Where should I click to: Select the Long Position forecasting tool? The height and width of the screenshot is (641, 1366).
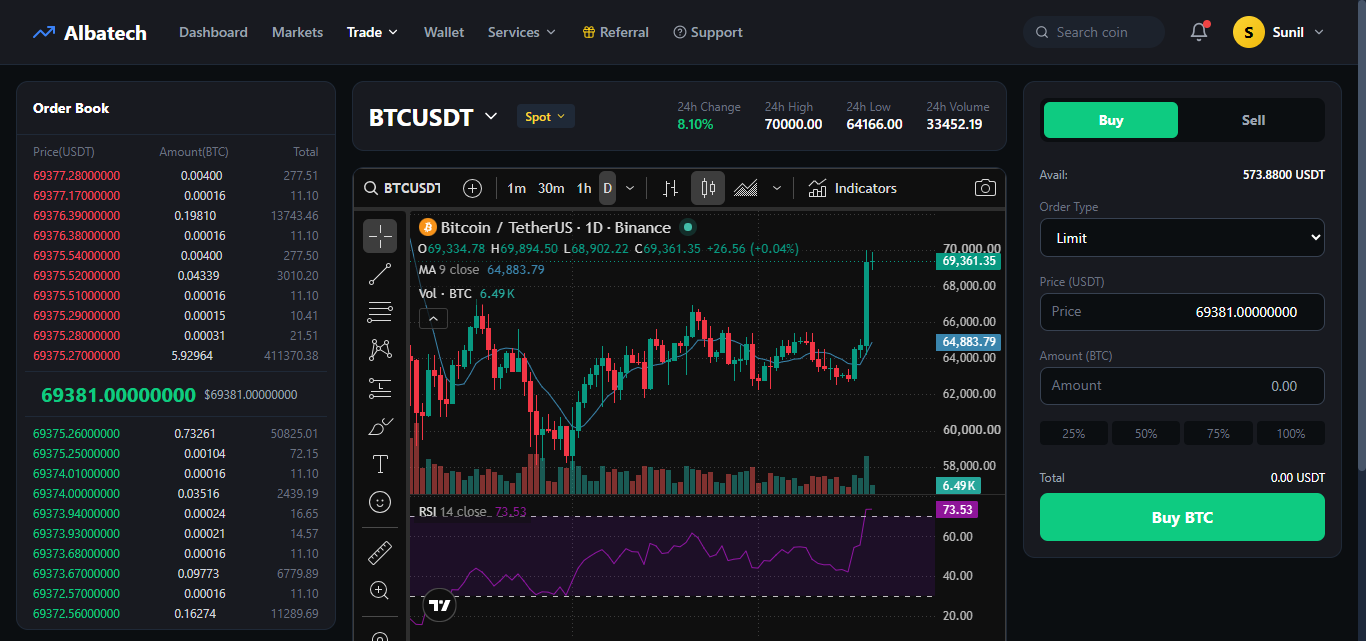(x=380, y=388)
